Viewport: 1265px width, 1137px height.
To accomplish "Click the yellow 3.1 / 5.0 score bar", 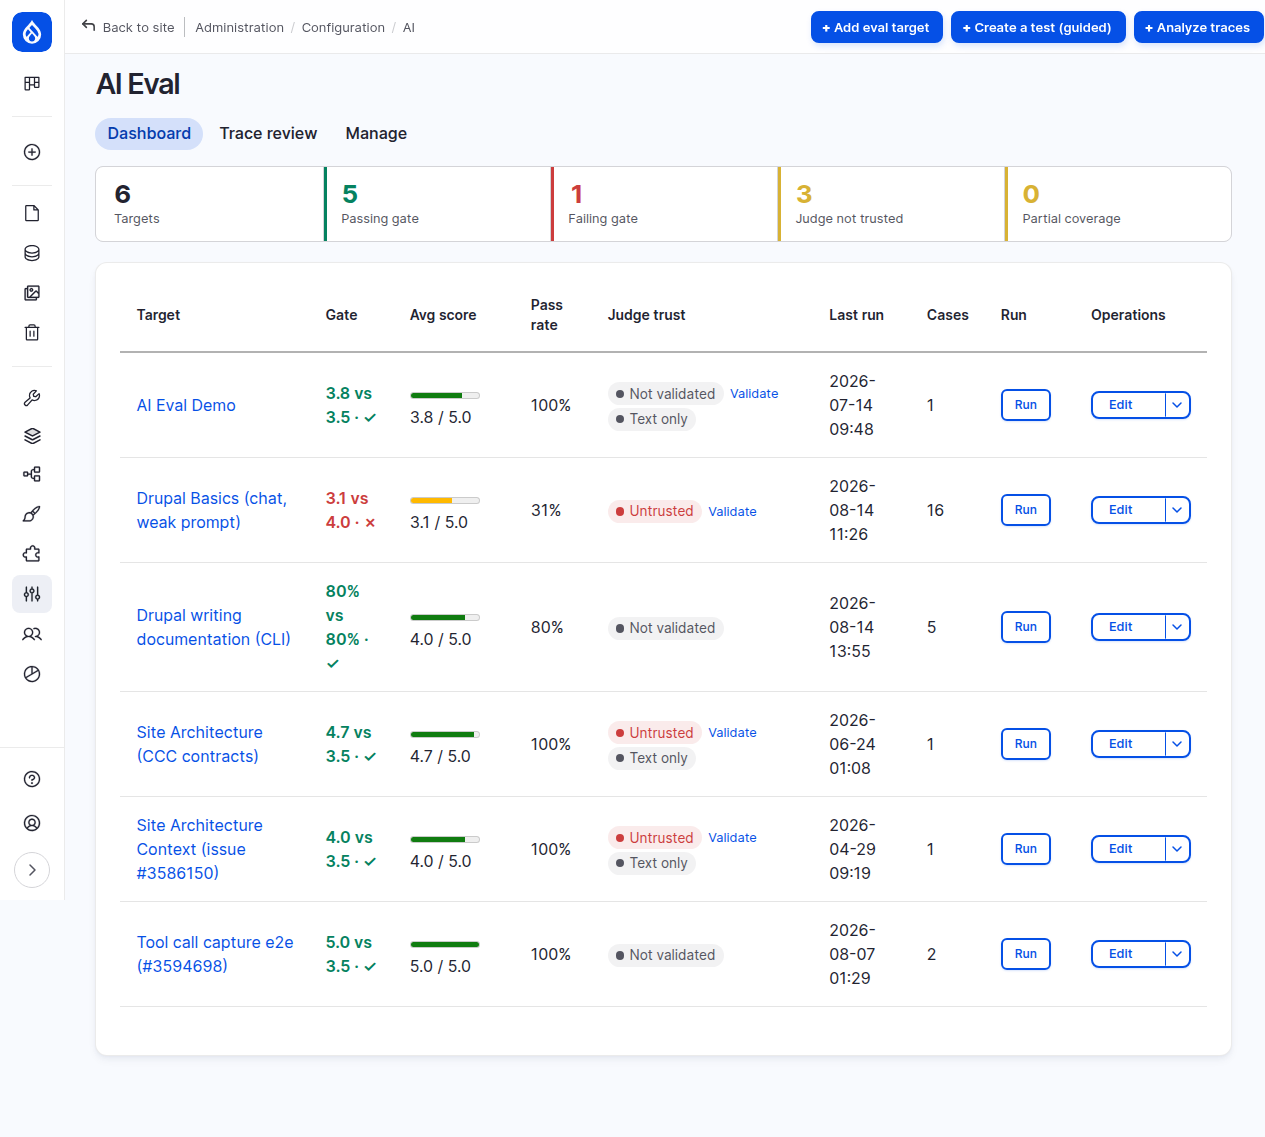I will click(x=445, y=500).
